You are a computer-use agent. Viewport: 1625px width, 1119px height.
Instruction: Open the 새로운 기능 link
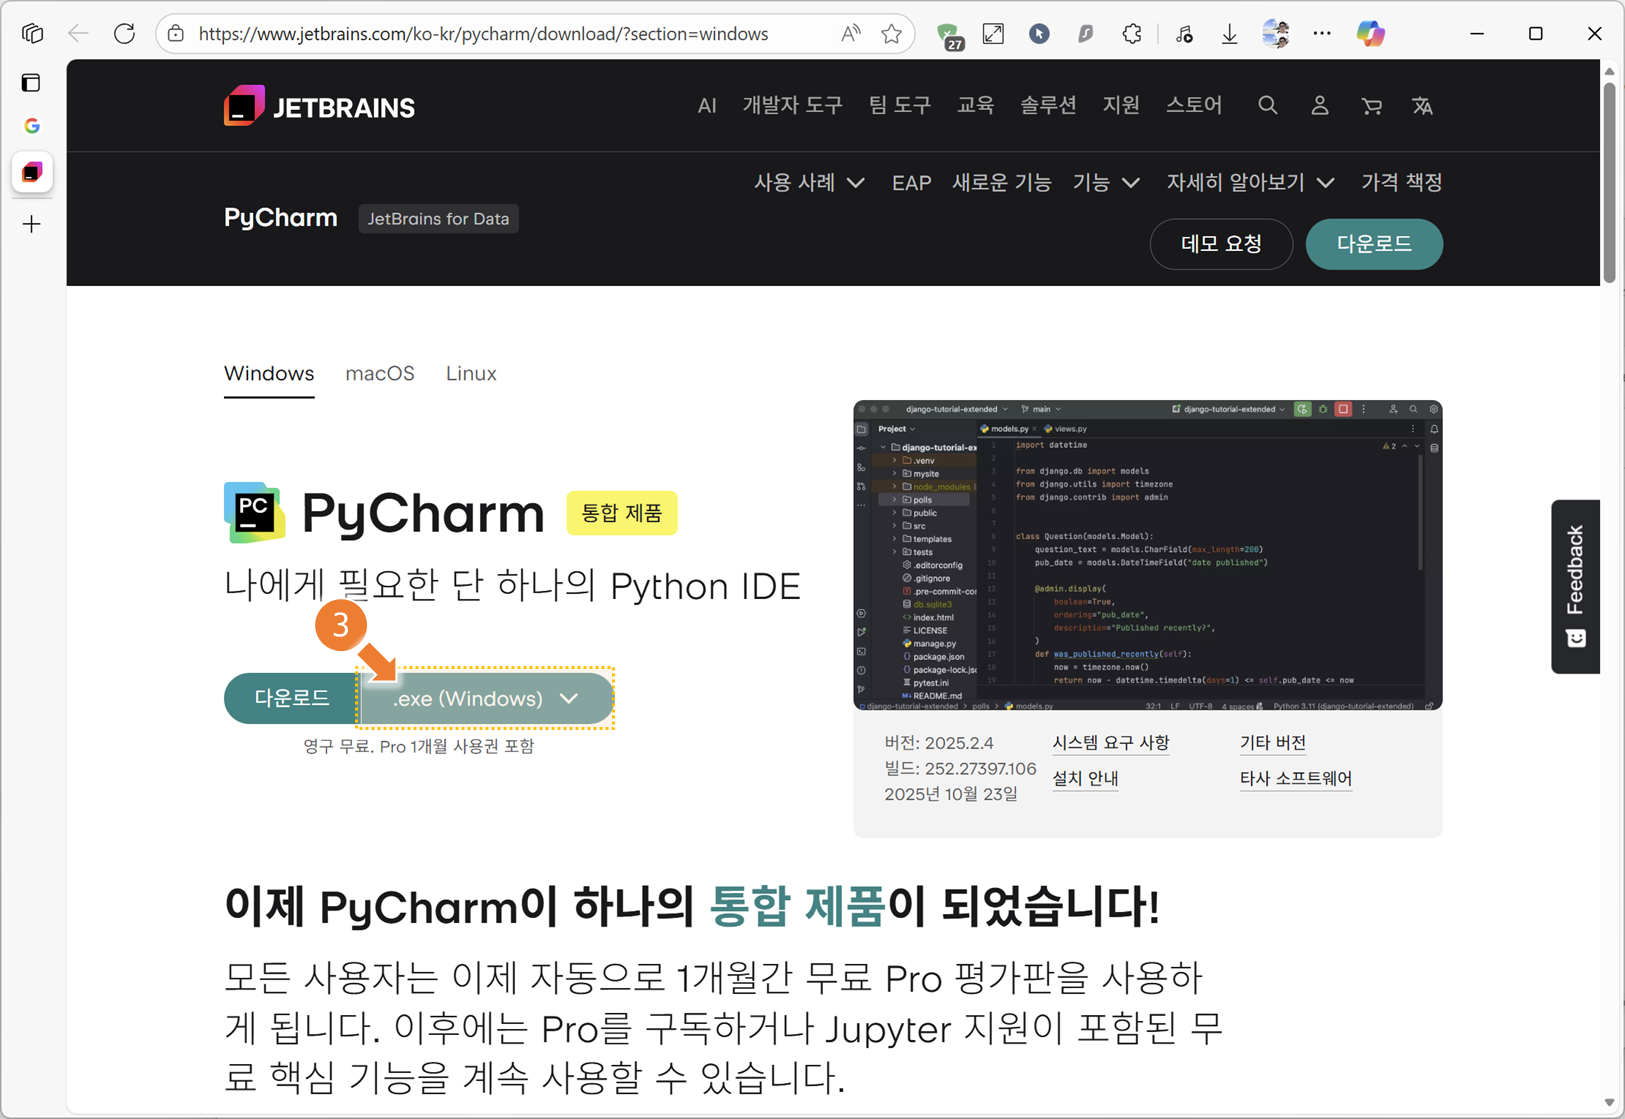tap(1001, 183)
